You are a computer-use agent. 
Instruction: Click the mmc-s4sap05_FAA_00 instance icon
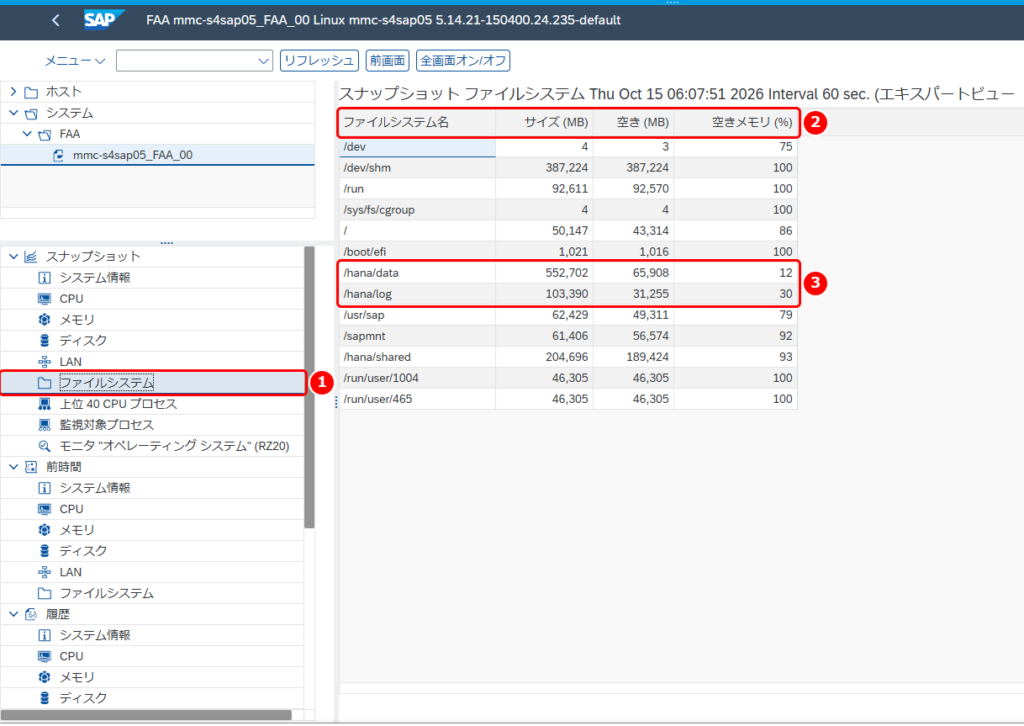(x=59, y=155)
